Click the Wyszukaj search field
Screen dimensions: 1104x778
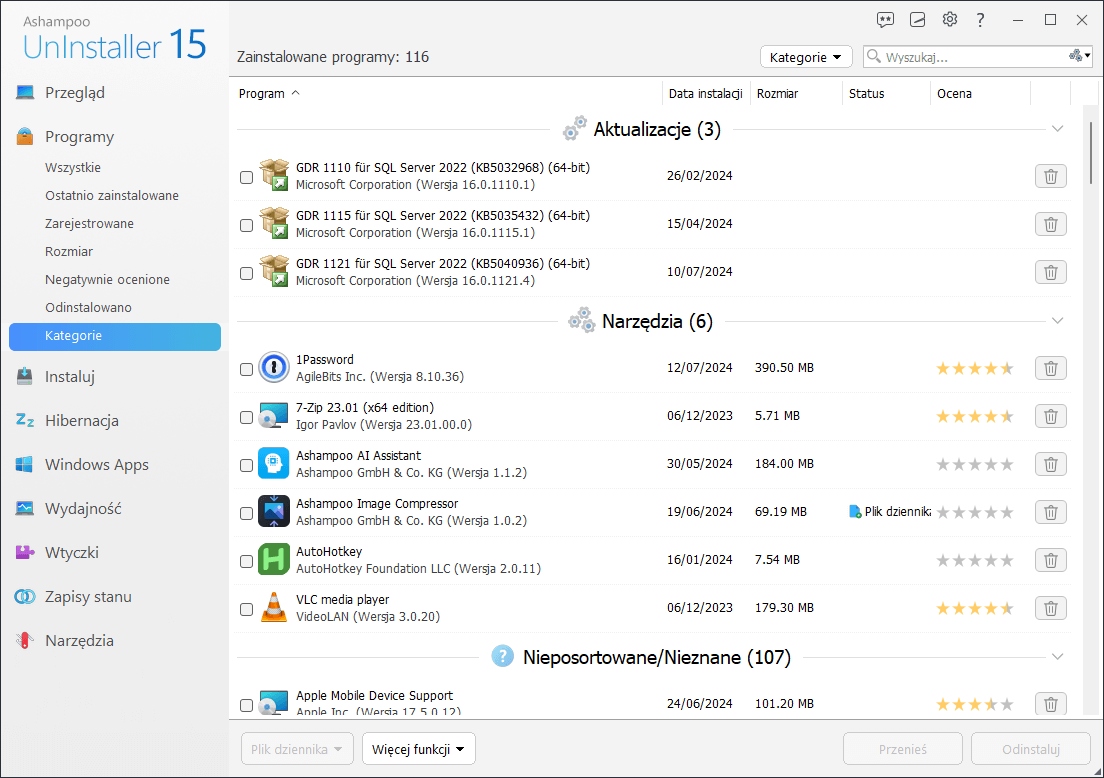click(970, 57)
